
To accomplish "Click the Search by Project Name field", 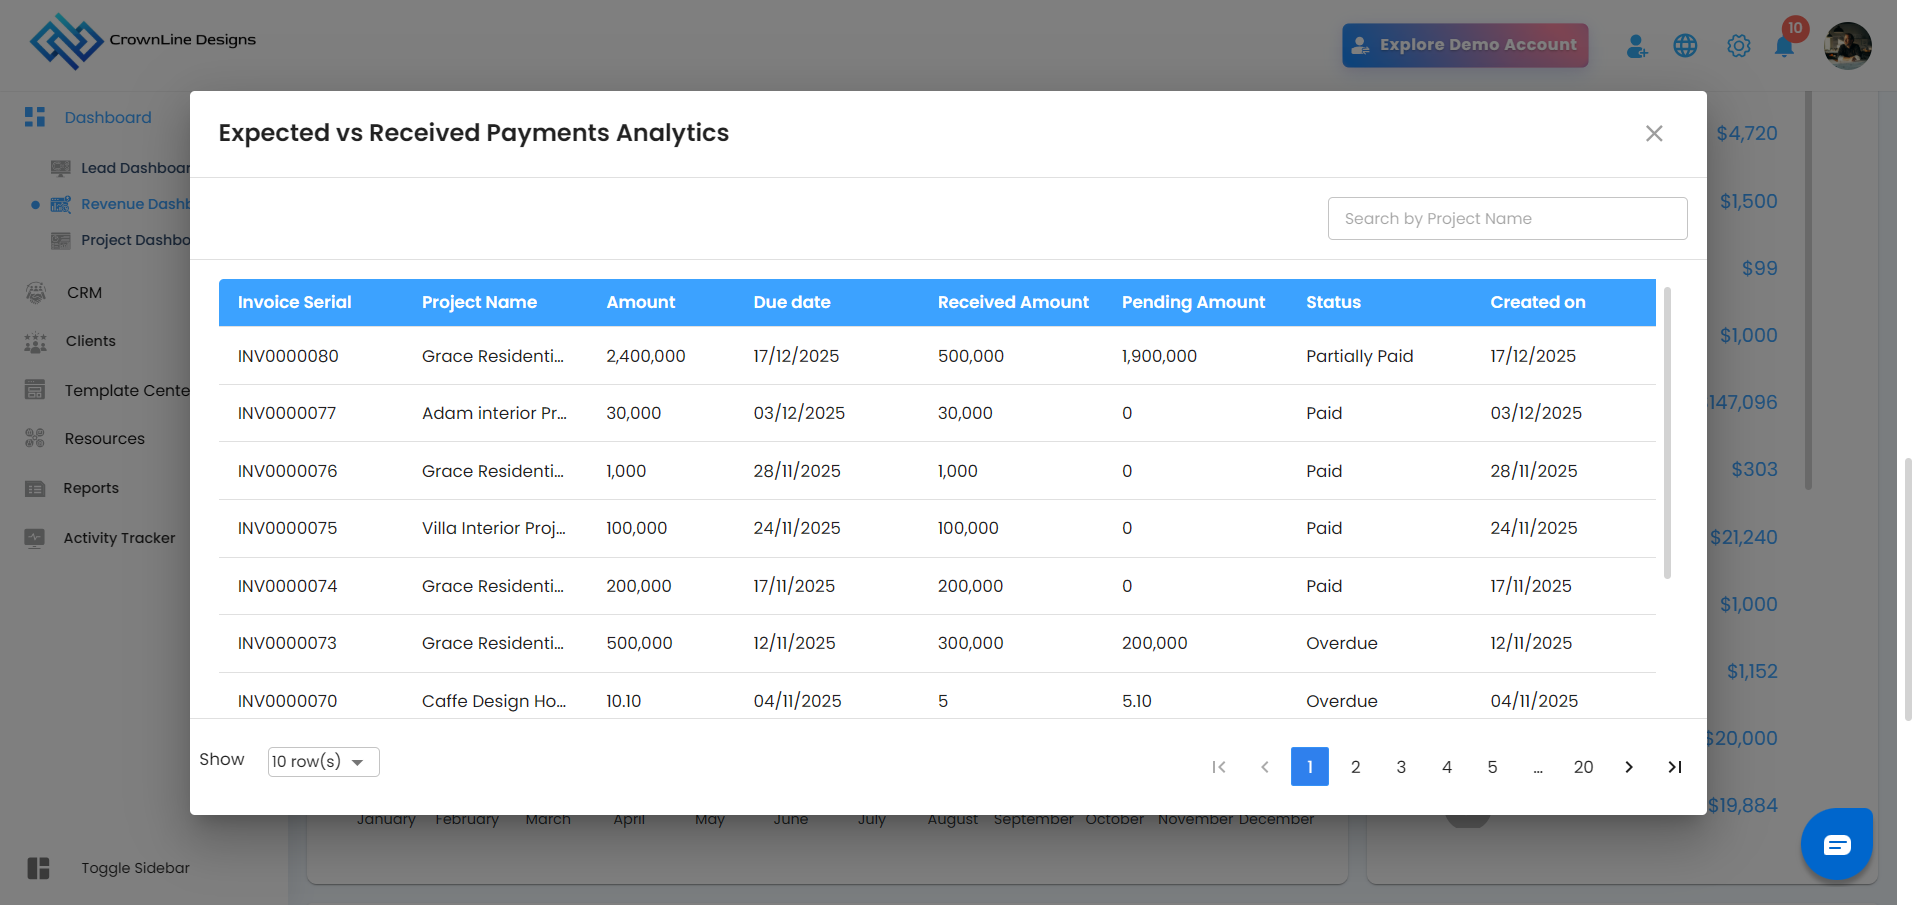I will click(1507, 218).
